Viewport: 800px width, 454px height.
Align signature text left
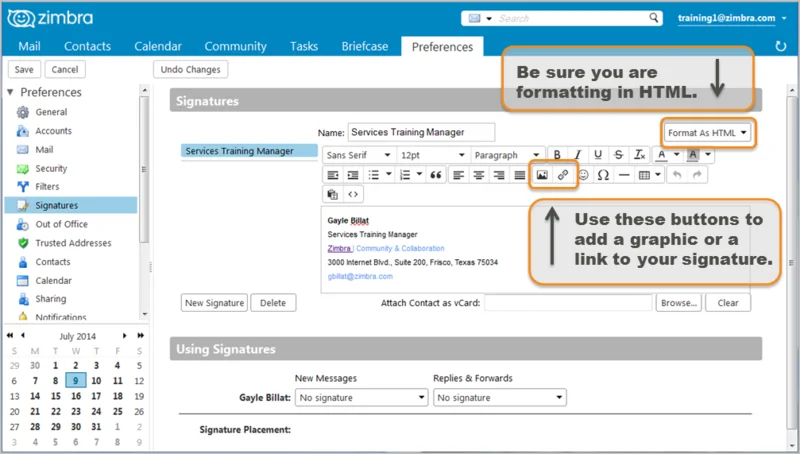click(458, 175)
